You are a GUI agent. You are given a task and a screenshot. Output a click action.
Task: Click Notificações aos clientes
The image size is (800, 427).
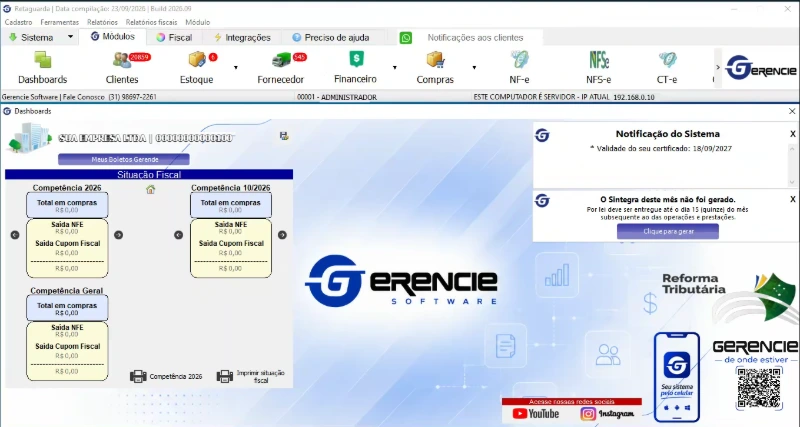[x=475, y=38]
